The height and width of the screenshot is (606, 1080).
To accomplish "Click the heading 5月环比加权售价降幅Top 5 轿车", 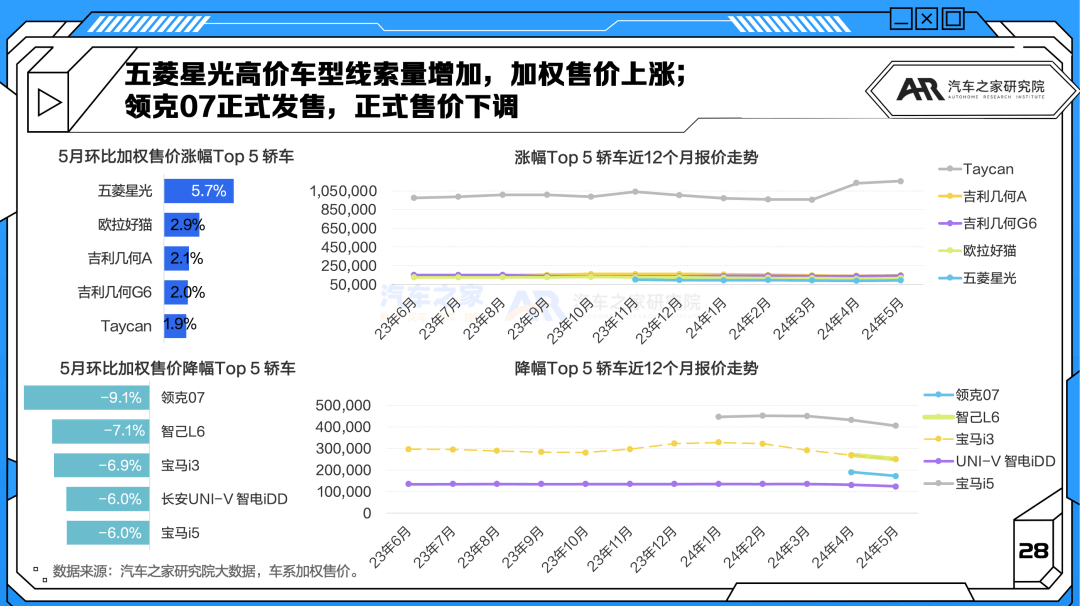I will (177, 368).
